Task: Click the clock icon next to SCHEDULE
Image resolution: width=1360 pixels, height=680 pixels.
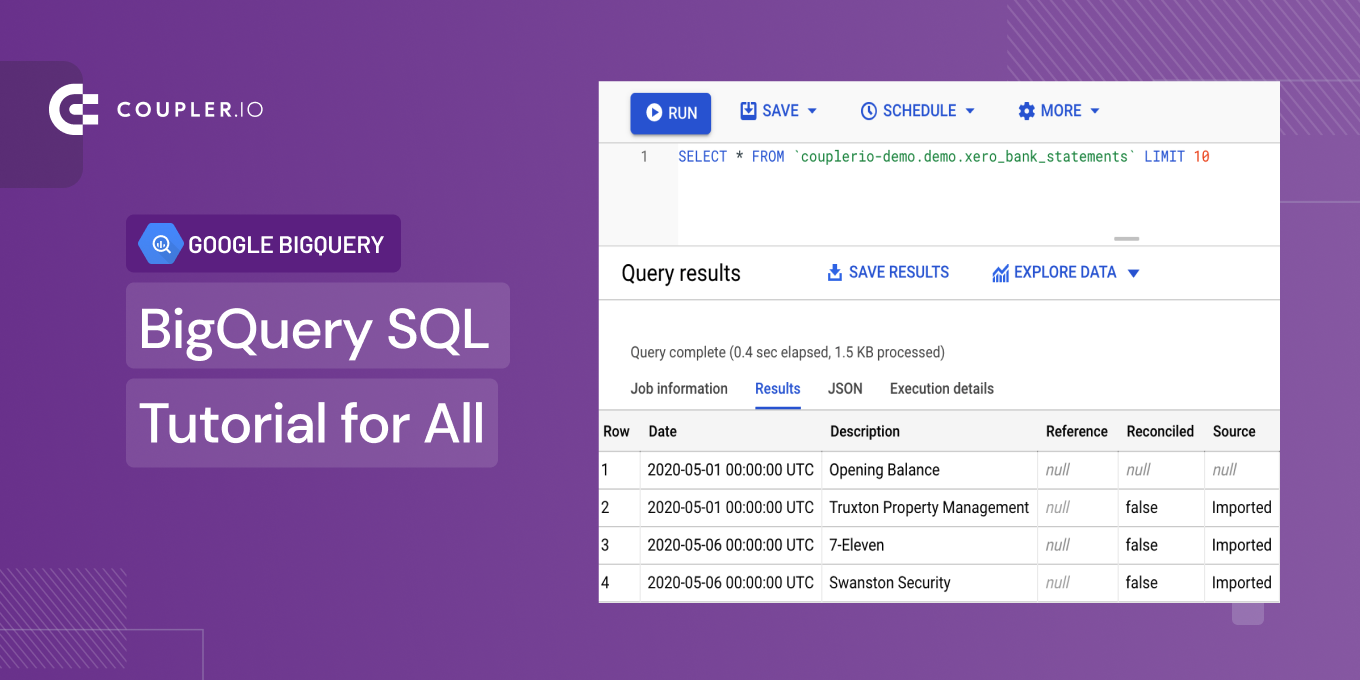Action: (x=869, y=110)
